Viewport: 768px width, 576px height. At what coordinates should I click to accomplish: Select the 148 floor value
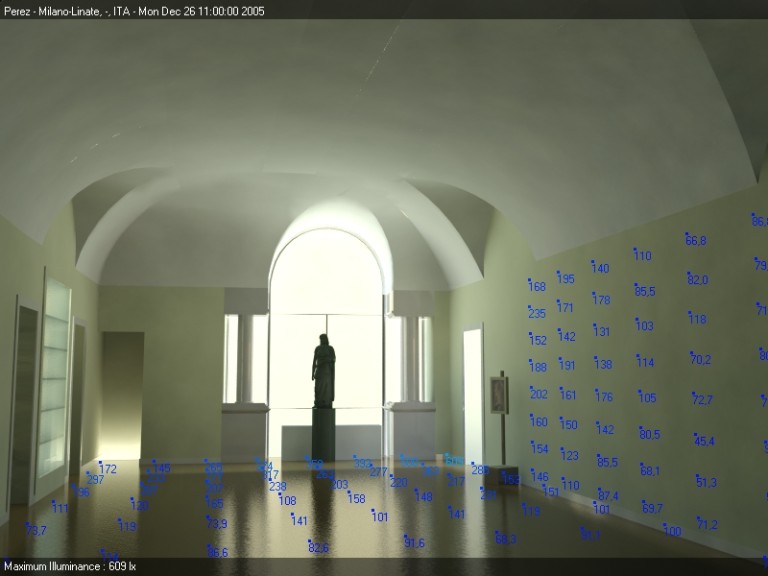[x=424, y=497]
